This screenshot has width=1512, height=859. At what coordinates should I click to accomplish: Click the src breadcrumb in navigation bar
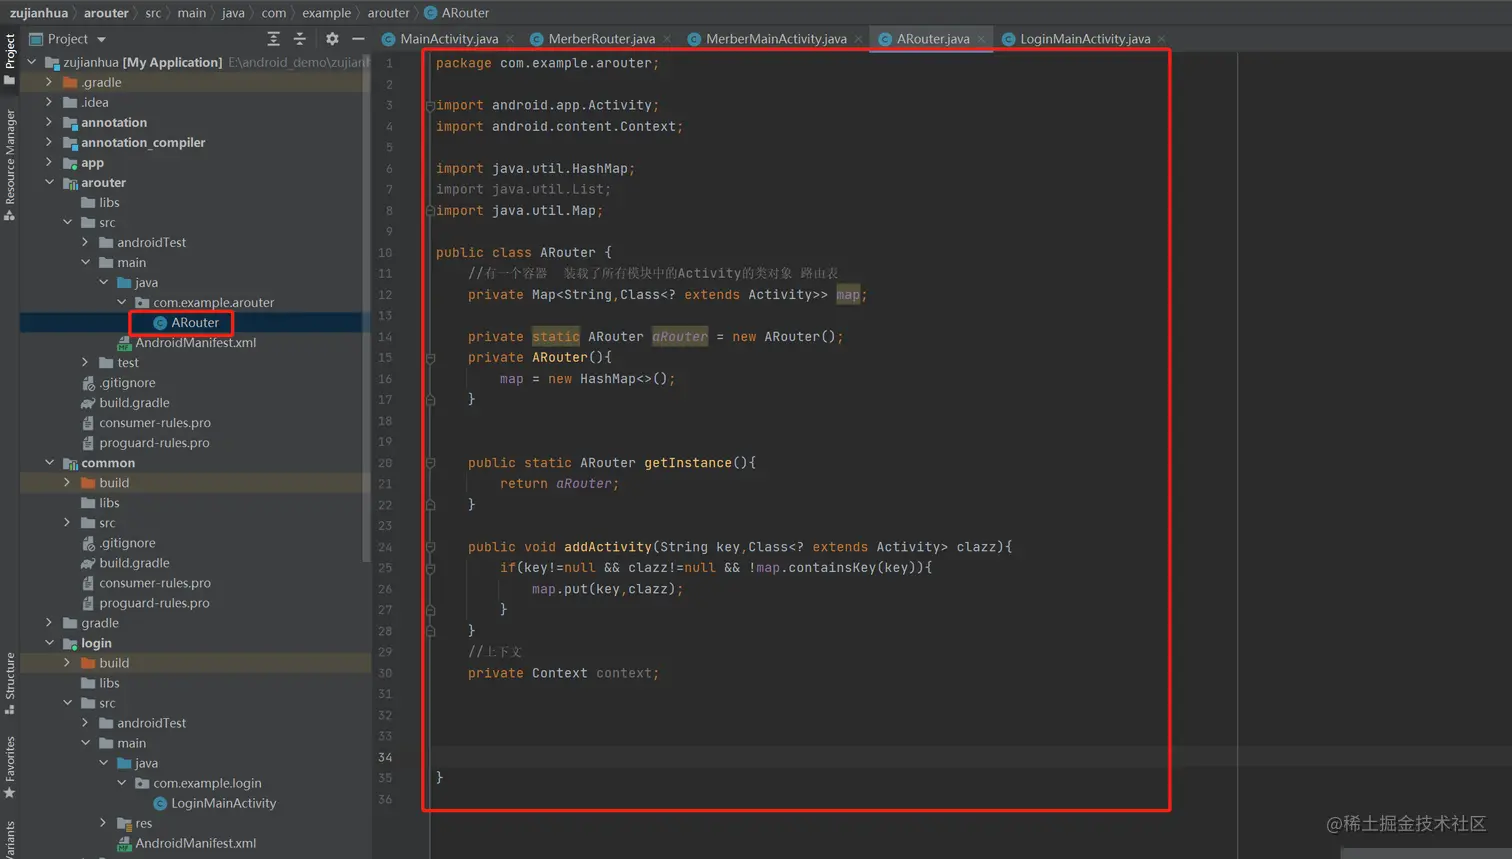coord(153,13)
